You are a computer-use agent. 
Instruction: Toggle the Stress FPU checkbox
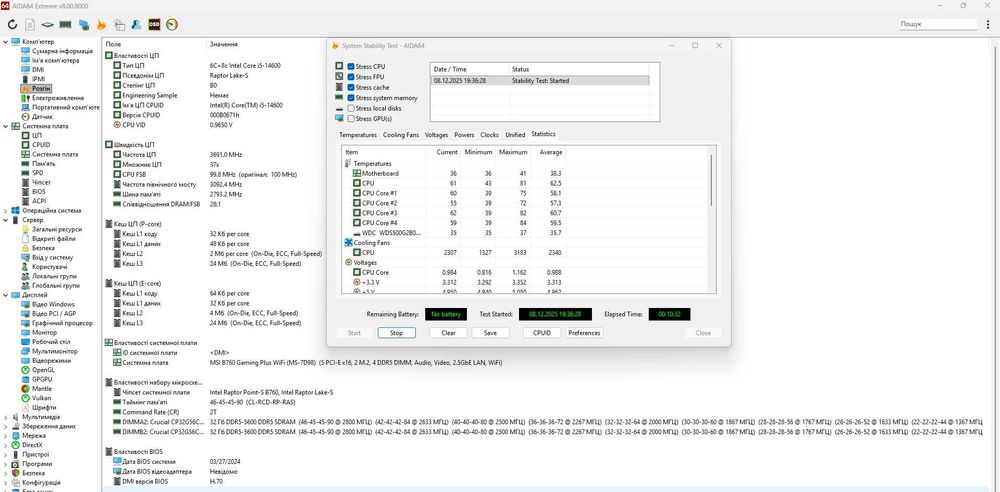point(351,77)
